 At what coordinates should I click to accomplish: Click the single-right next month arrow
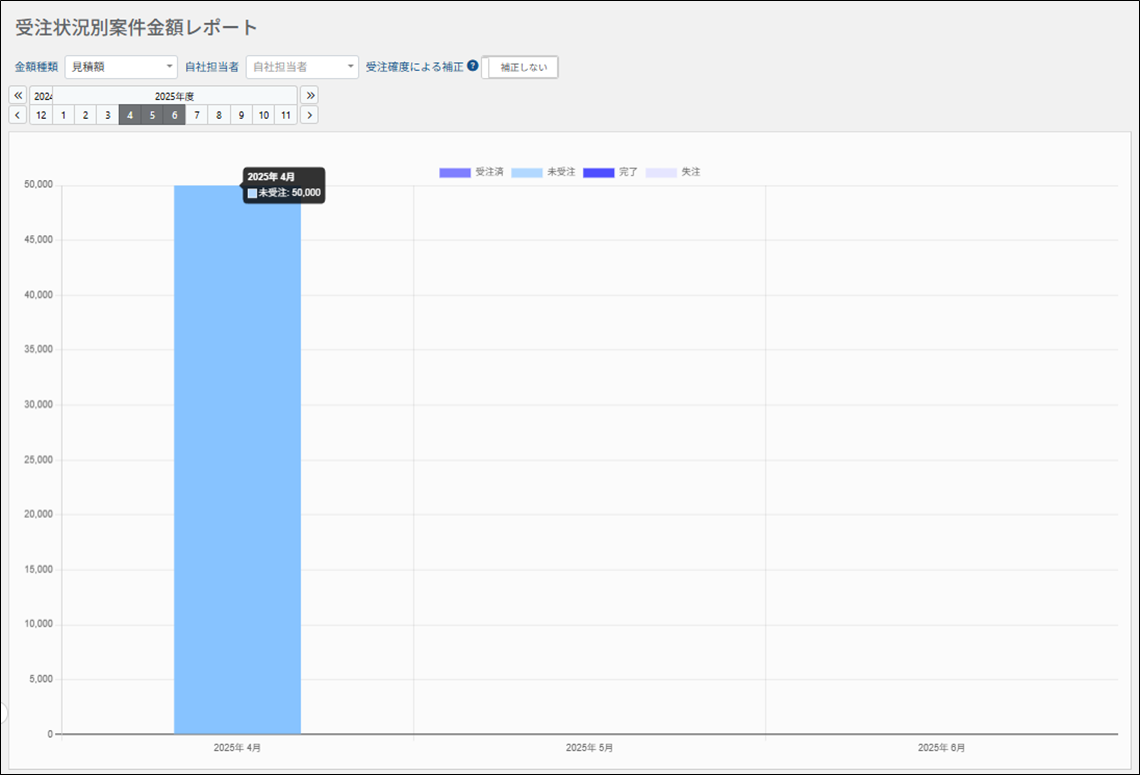point(310,115)
